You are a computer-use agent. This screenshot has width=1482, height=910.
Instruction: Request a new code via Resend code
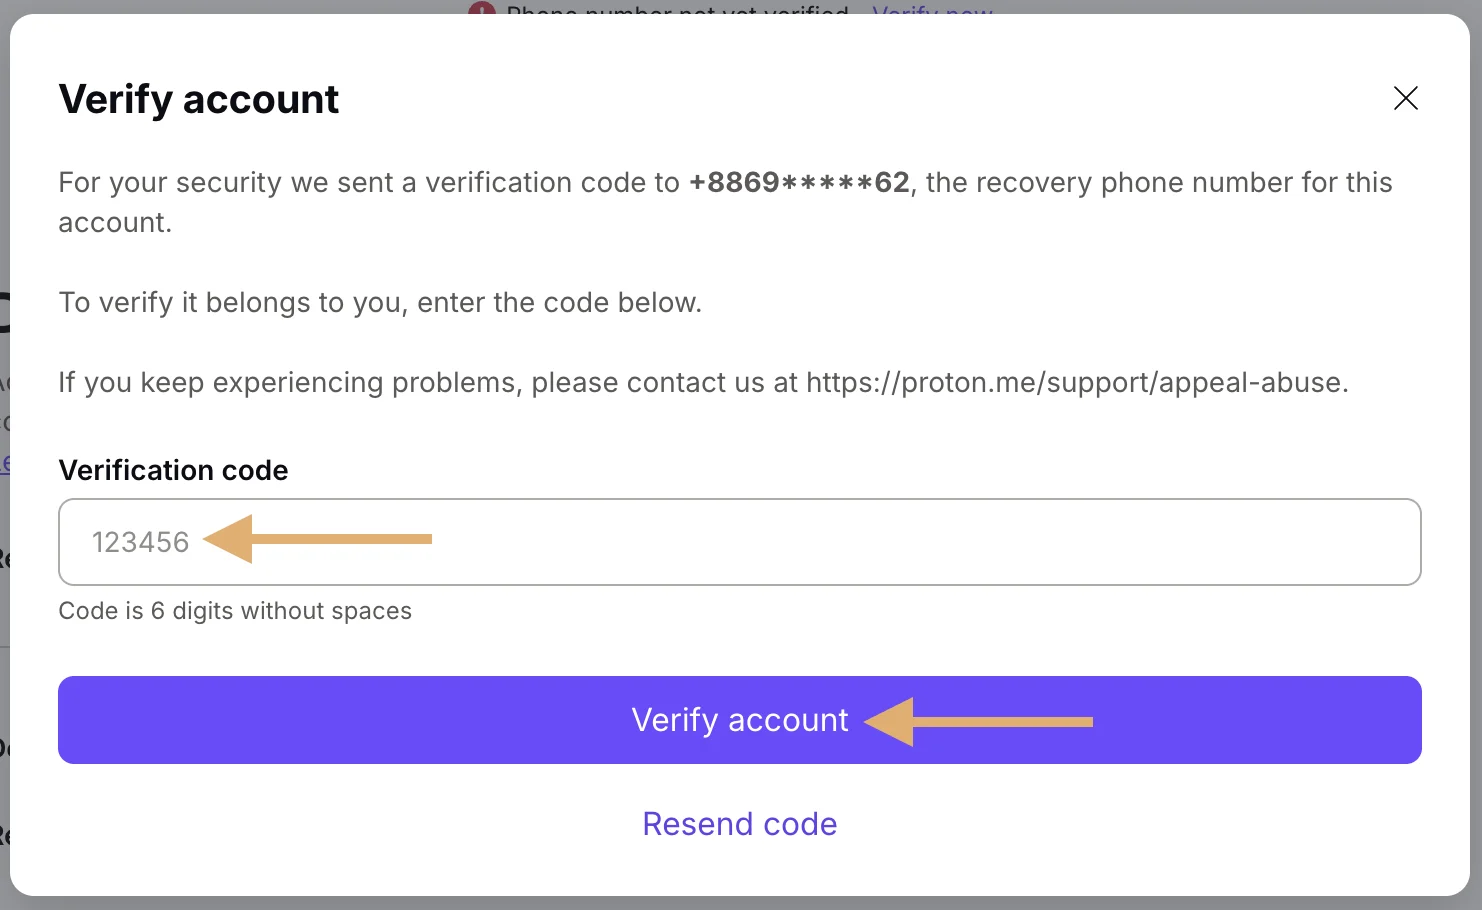[740, 824]
